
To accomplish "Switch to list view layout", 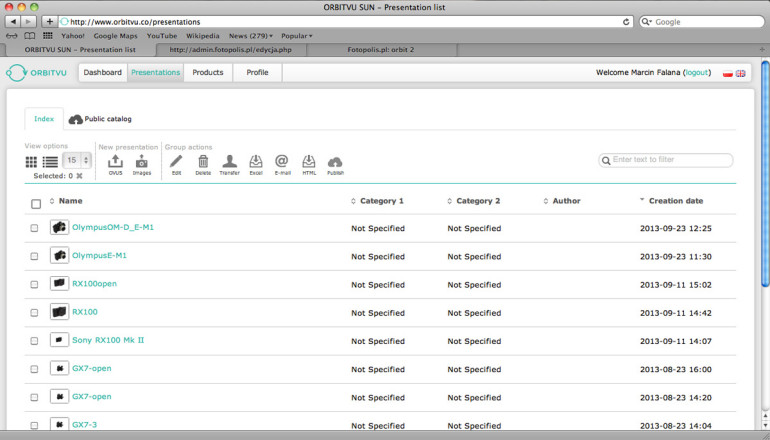I will (50, 162).
